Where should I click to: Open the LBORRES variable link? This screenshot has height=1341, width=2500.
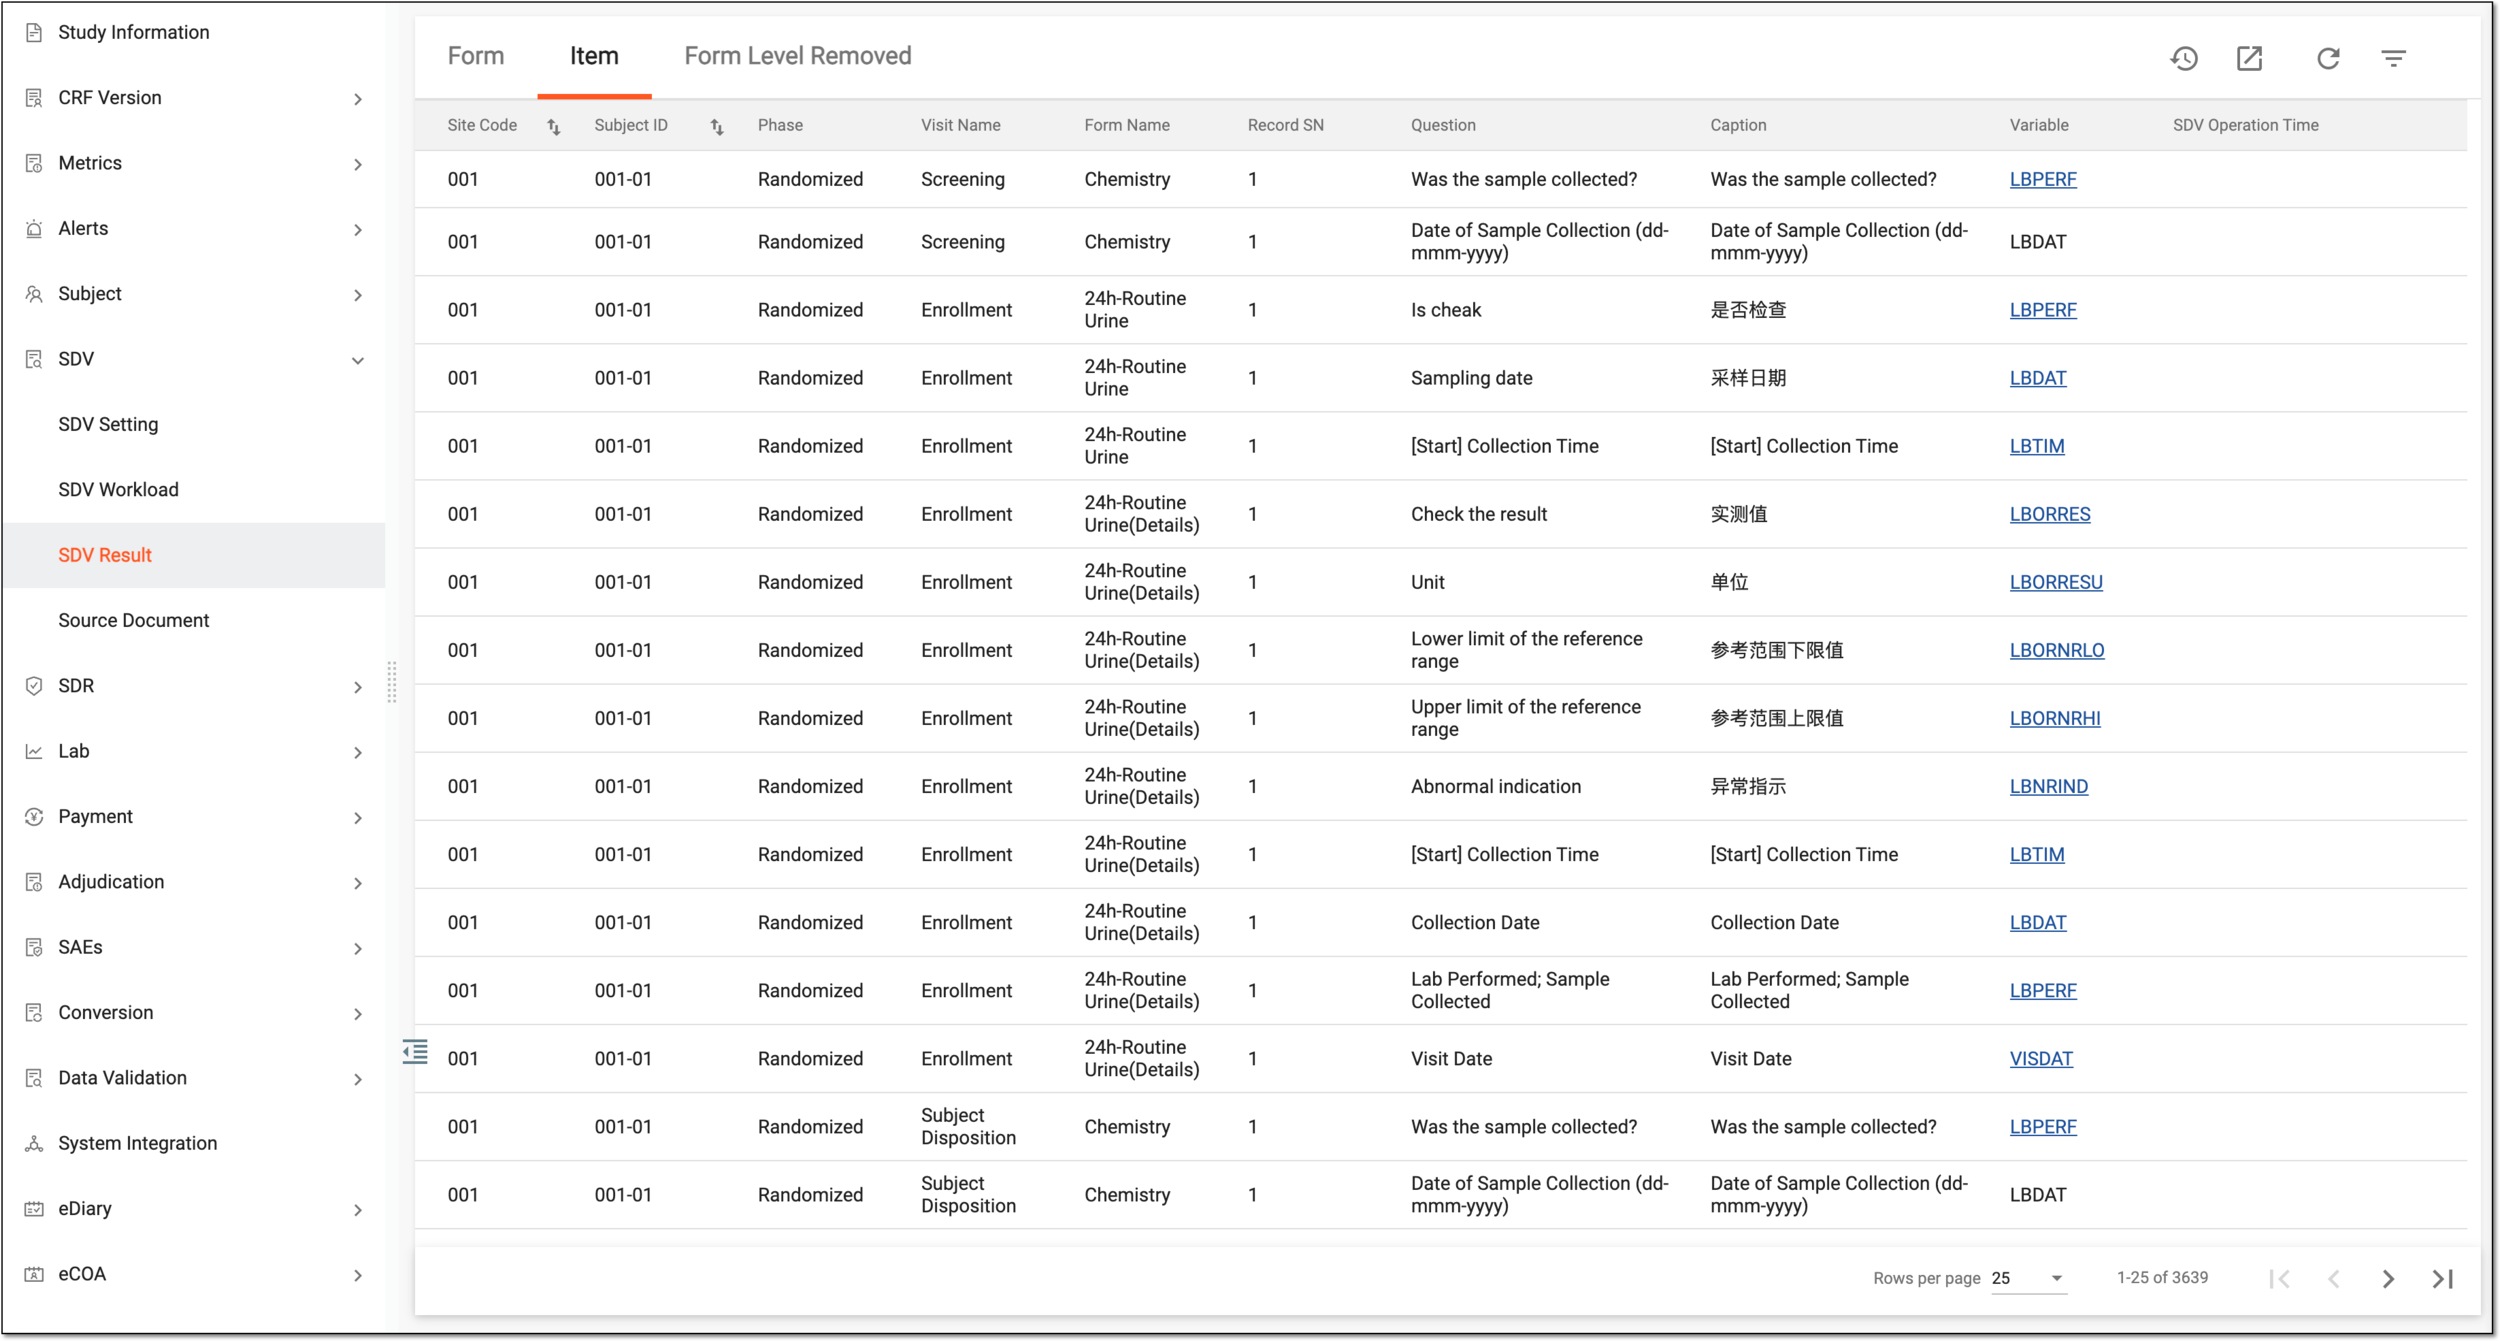coord(2050,514)
